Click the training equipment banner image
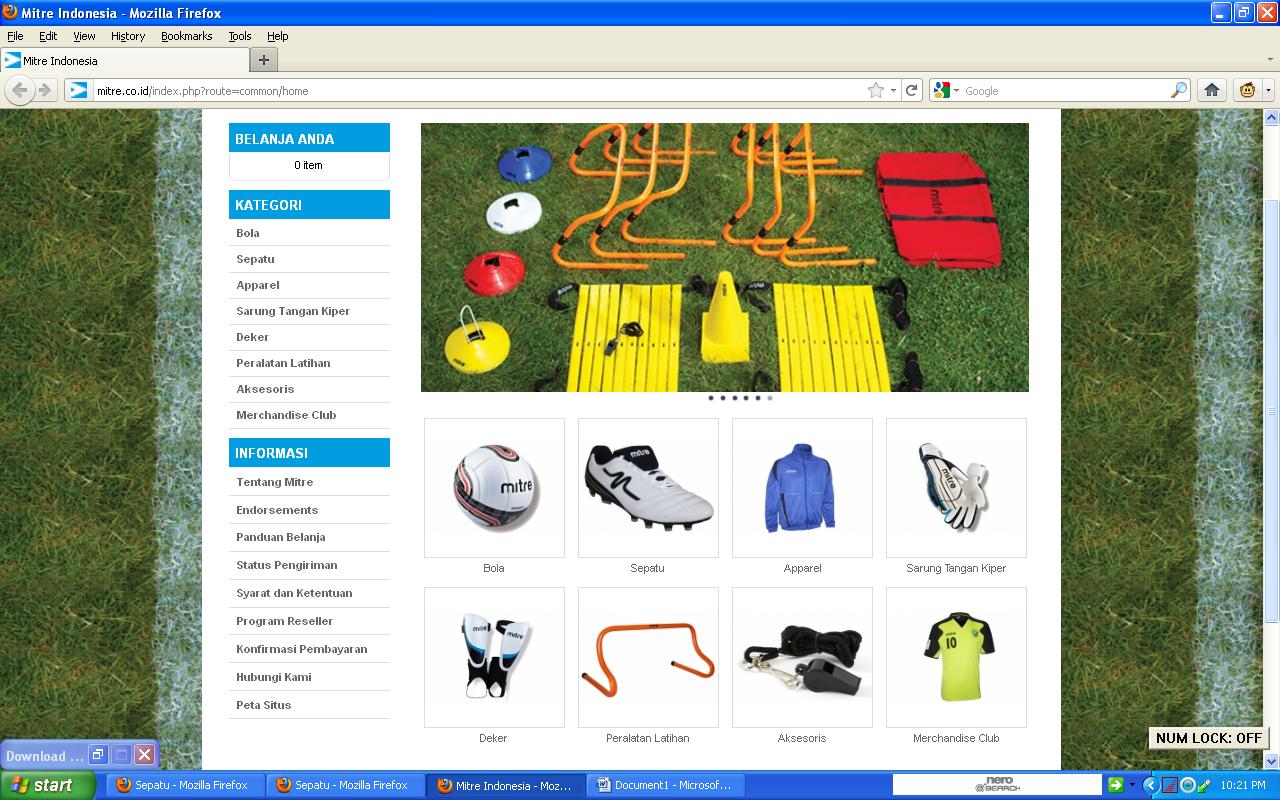 (x=725, y=258)
